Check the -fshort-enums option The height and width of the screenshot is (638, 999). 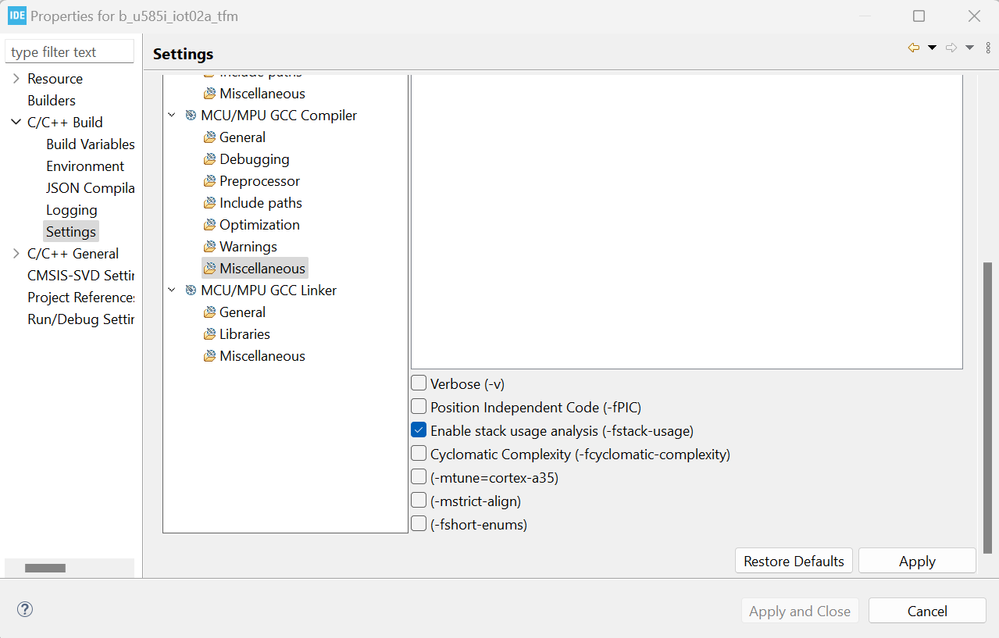(x=419, y=524)
